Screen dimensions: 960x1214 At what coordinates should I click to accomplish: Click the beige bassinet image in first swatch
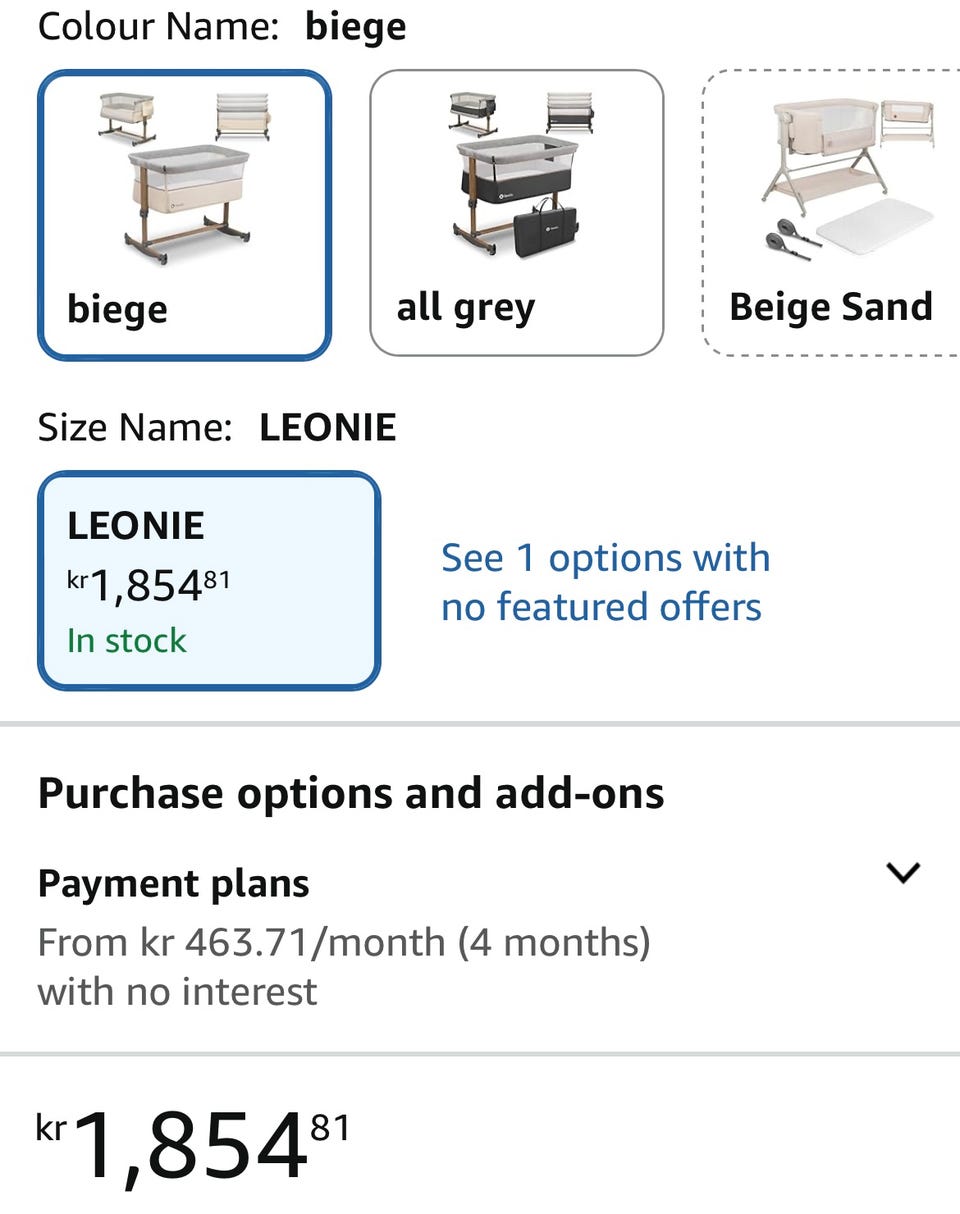pyautogui.click(x=185, y=178)
